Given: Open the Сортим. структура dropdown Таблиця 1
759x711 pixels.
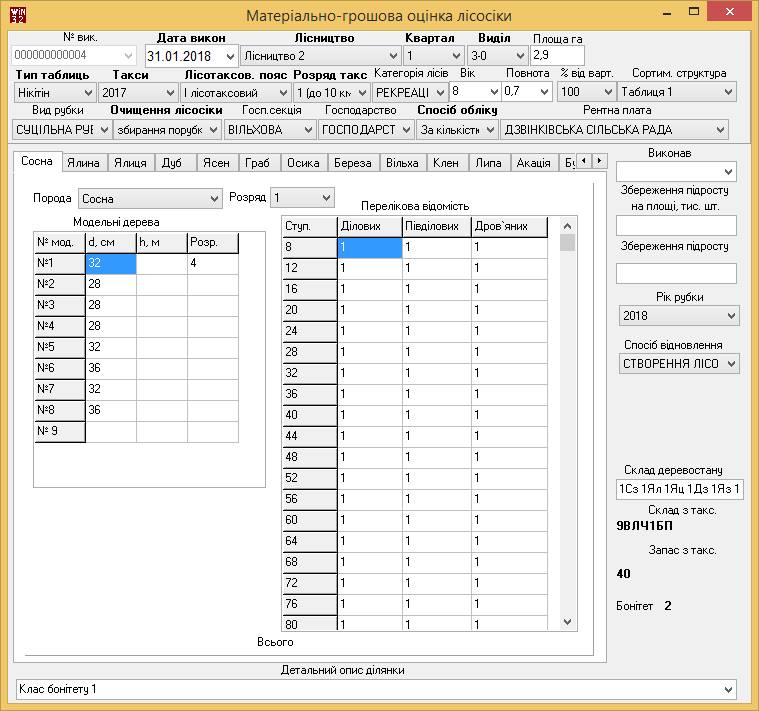Looking at the screenshot, I should point(729,91).
